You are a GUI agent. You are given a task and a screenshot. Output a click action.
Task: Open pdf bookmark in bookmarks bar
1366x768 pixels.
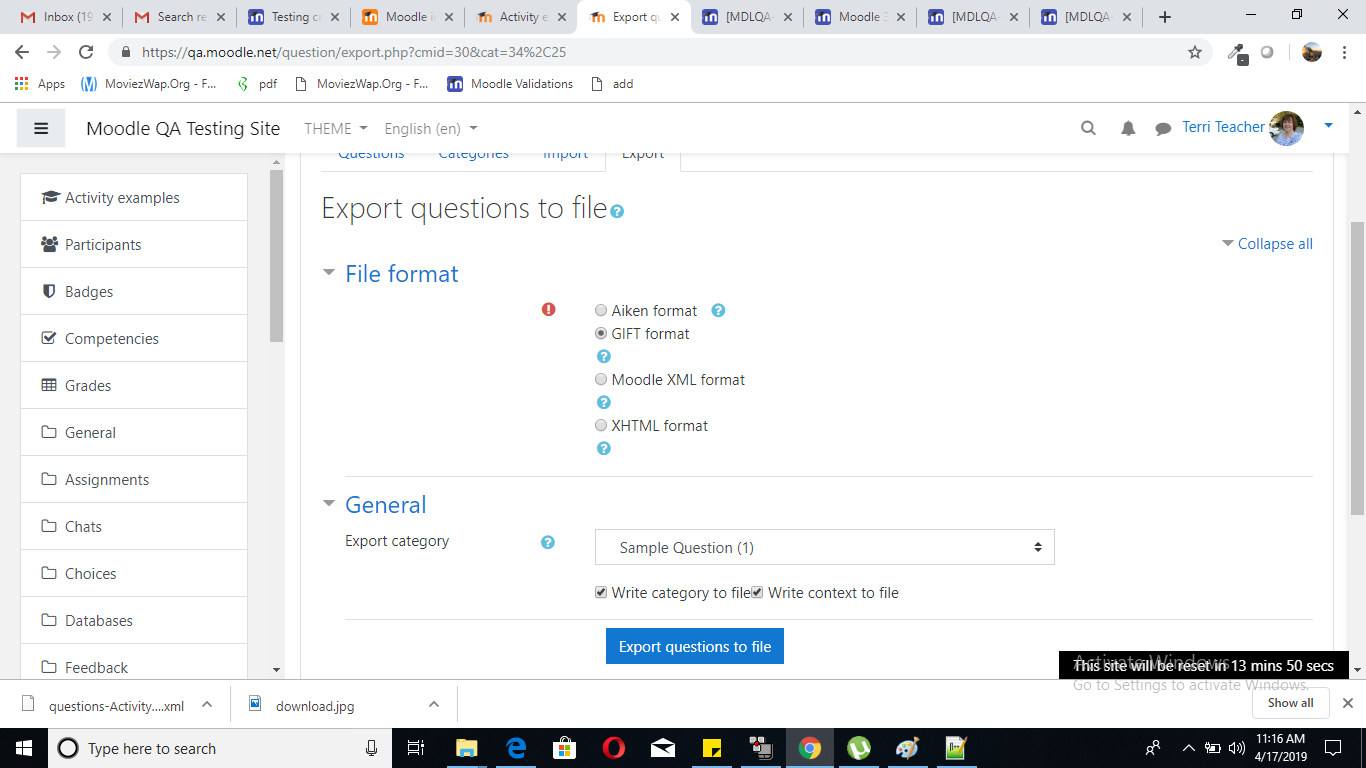[x=256, y=84]
